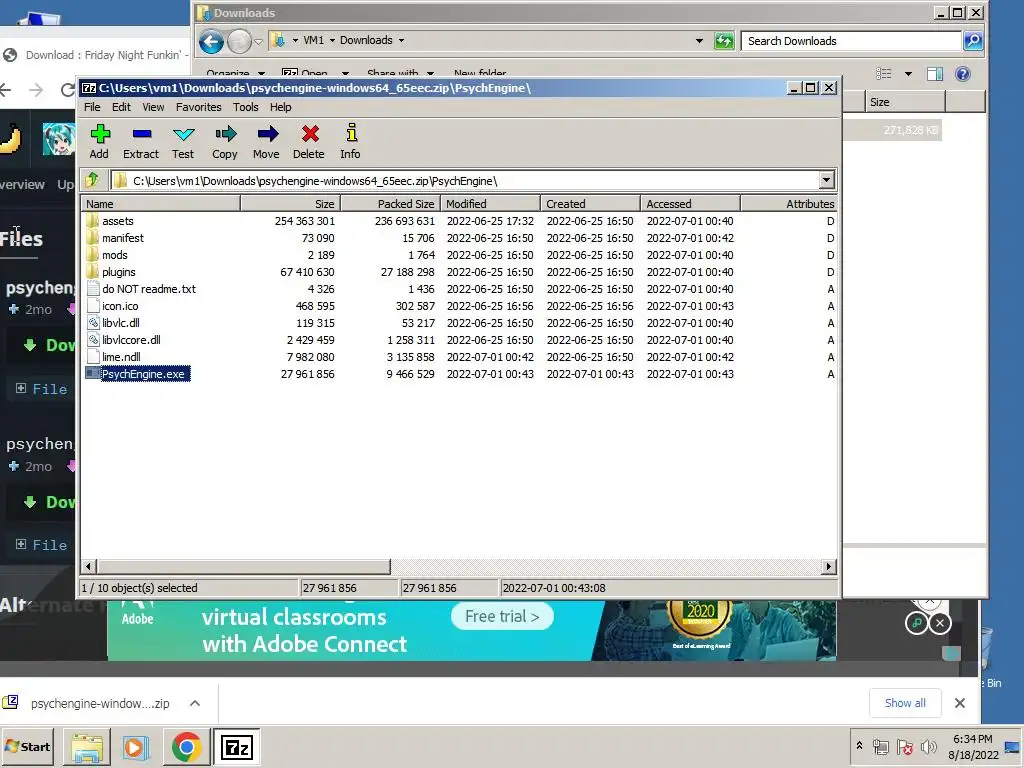Click 7-Zip taskbar button
This screenshot has width=1024, height=768.
pos(236,747)
